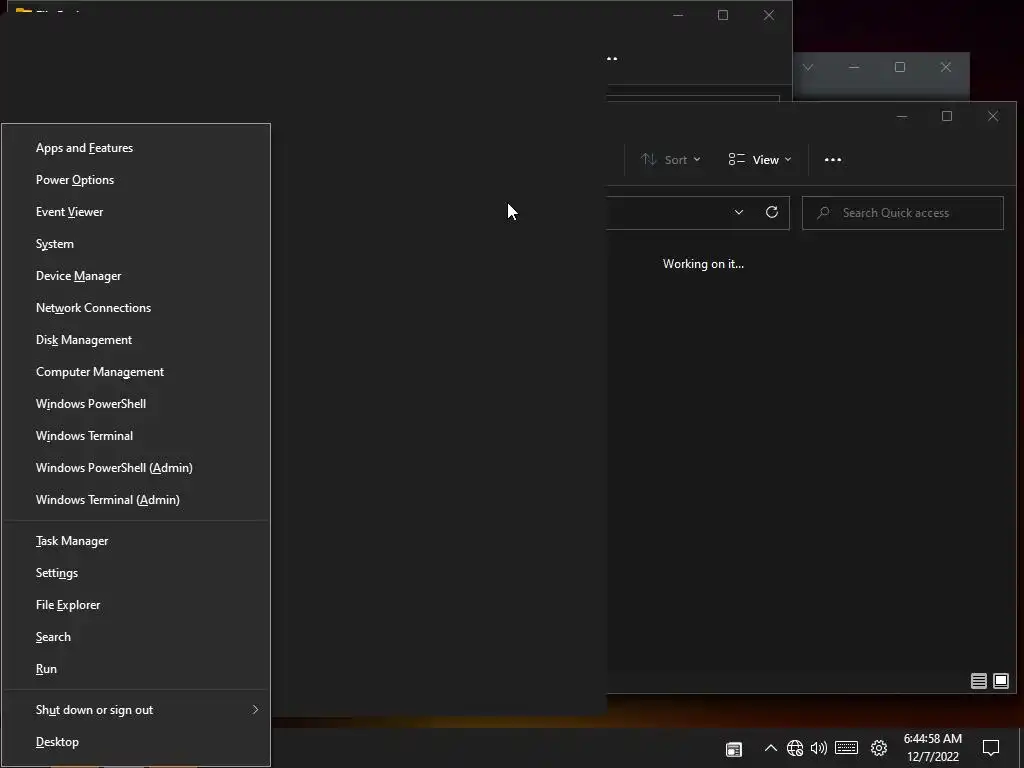Click See more ellipsis in File Explorer toolbar
This screenshot has width=1024, height=768.
[x=833, y=160]
